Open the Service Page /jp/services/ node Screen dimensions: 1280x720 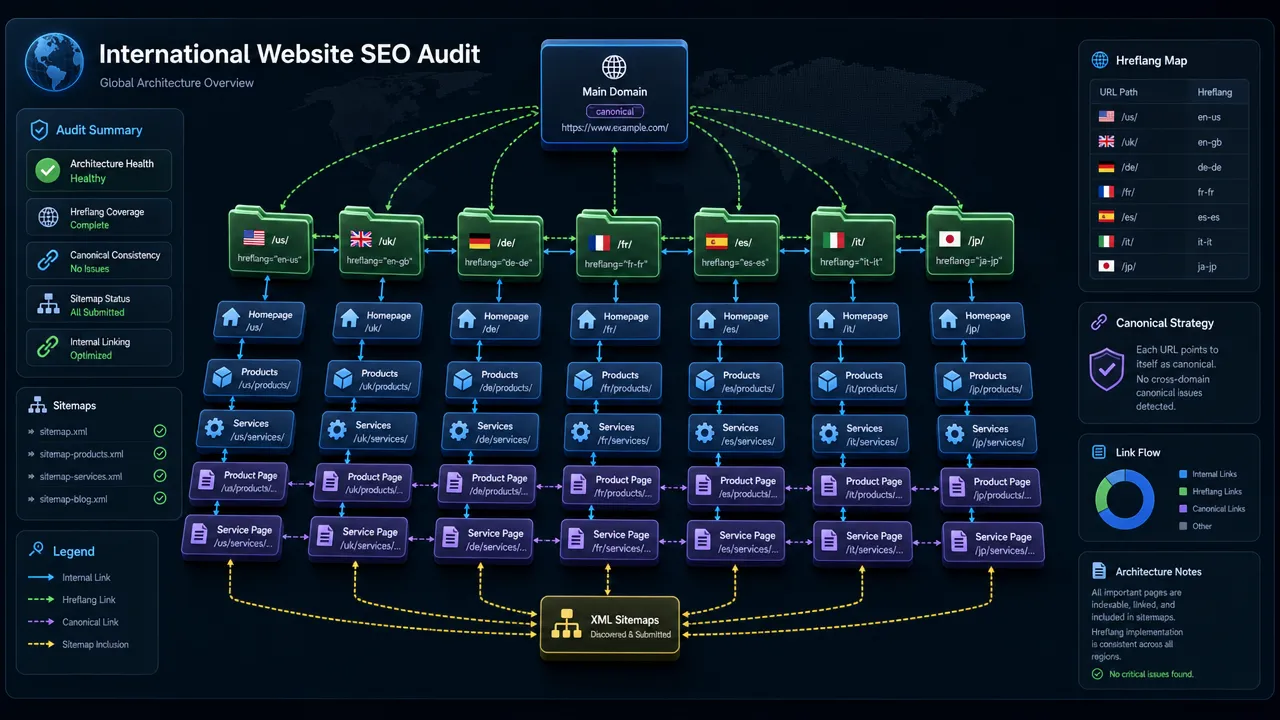click(x=994, y=543)
